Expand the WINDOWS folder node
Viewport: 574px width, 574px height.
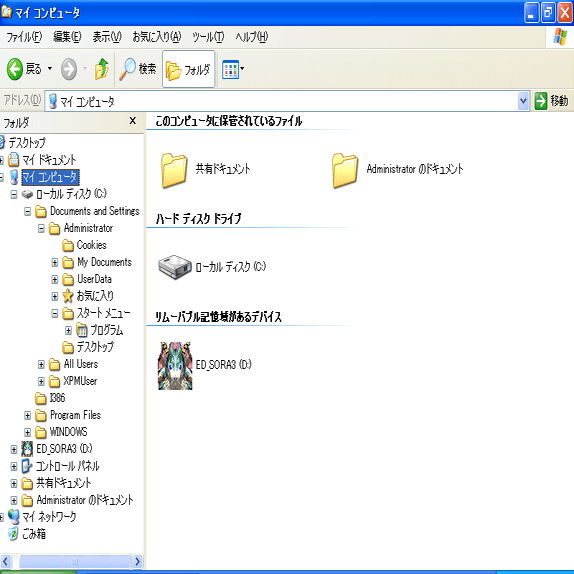coord(27,432)
